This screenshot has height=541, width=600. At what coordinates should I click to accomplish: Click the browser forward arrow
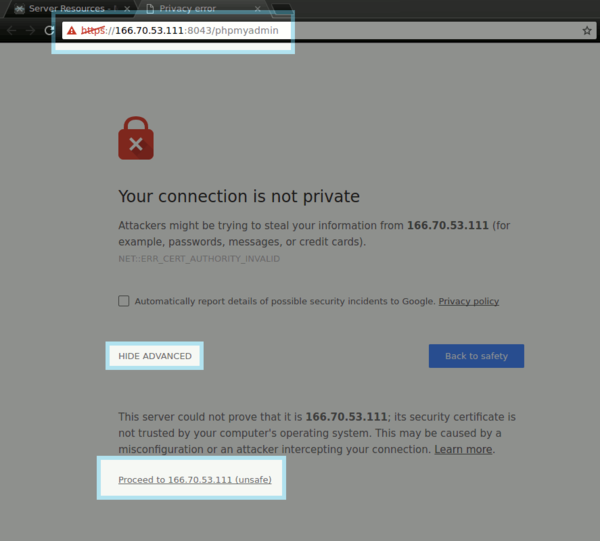pyautogui.click(x=29, y=31)
